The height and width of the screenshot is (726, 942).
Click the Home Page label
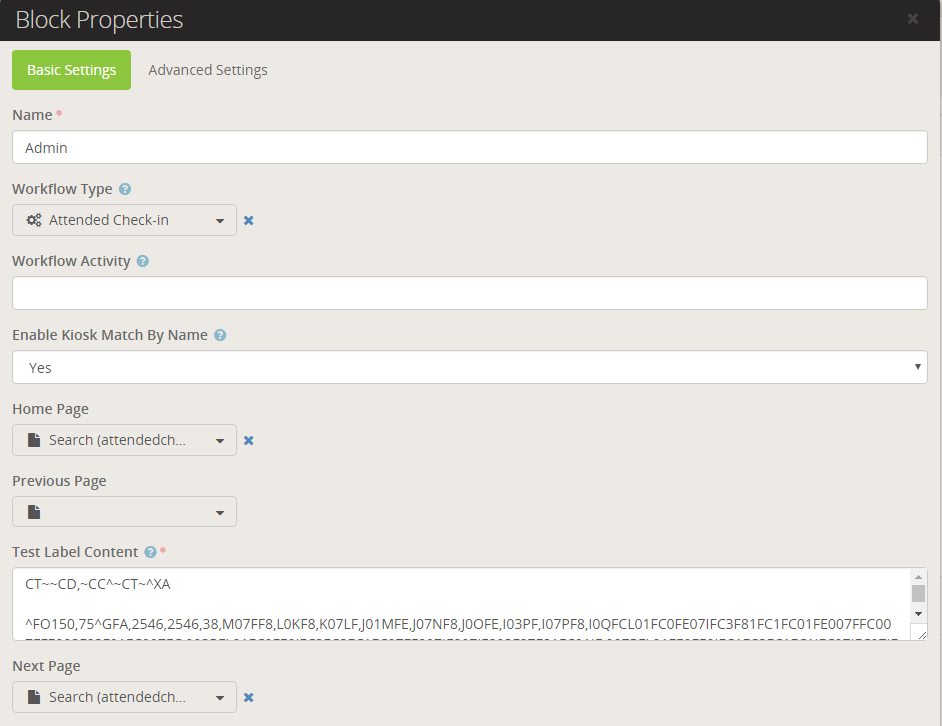(50, 409)
